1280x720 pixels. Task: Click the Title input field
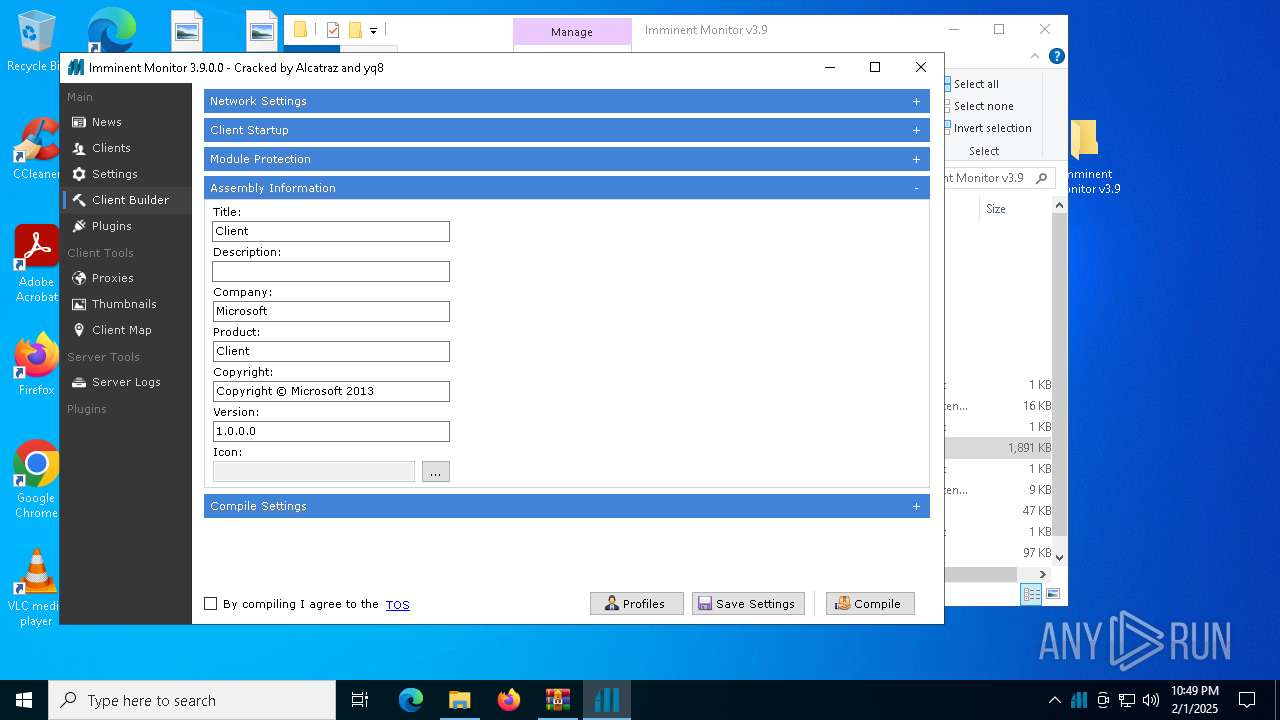pos(331,231)
